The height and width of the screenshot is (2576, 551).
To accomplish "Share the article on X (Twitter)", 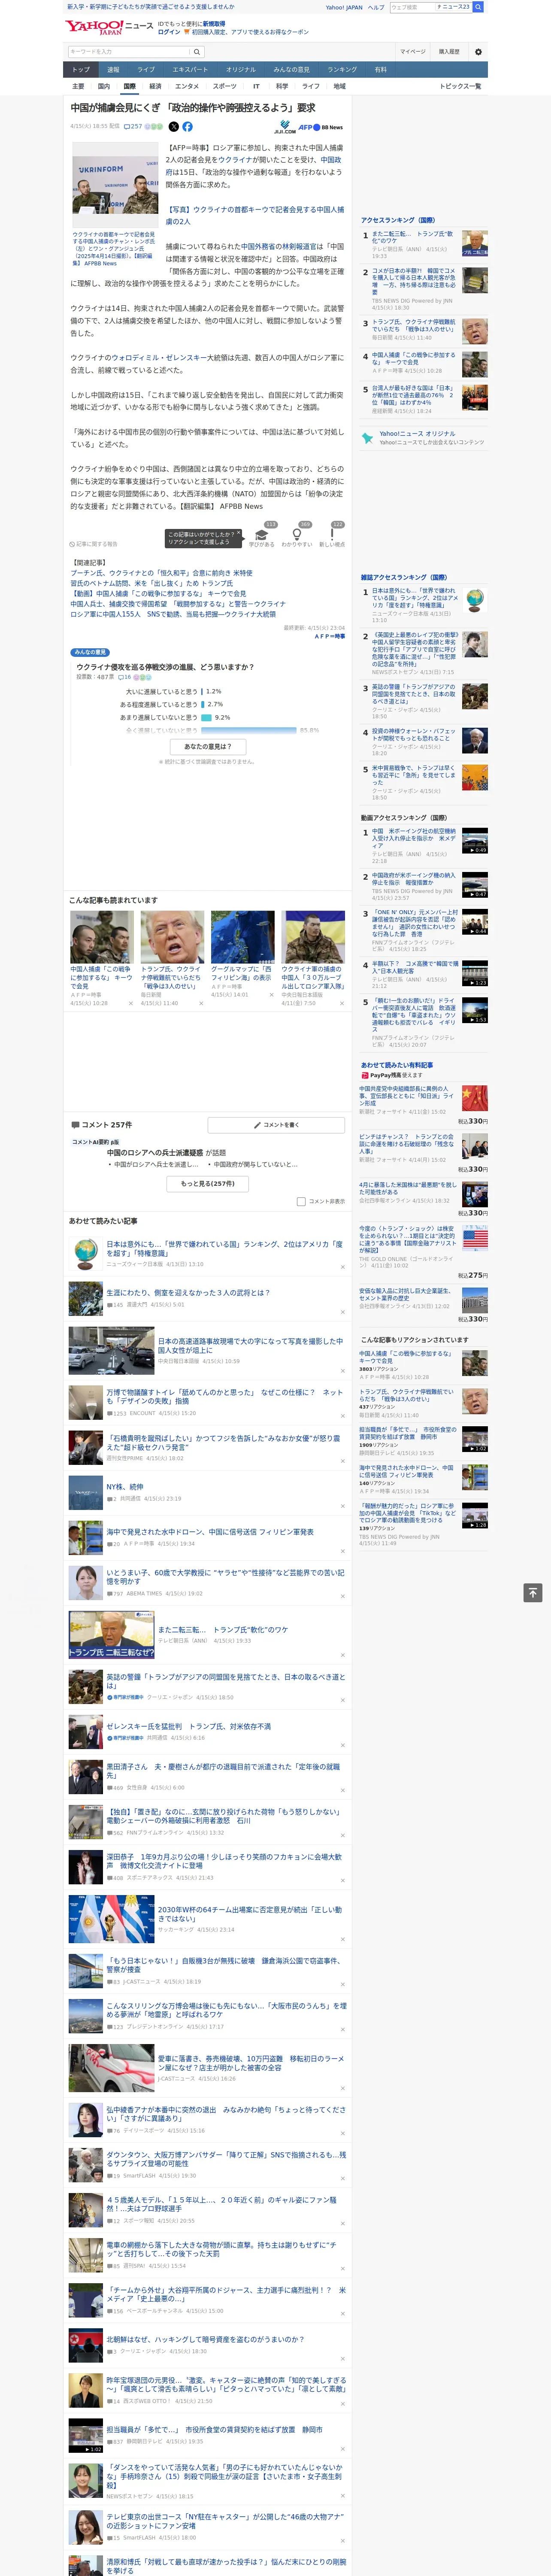I will coord(174,127).
